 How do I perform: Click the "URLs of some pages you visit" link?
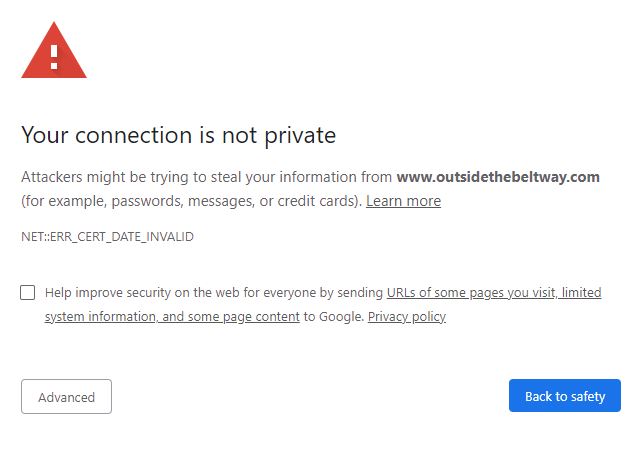472,292
